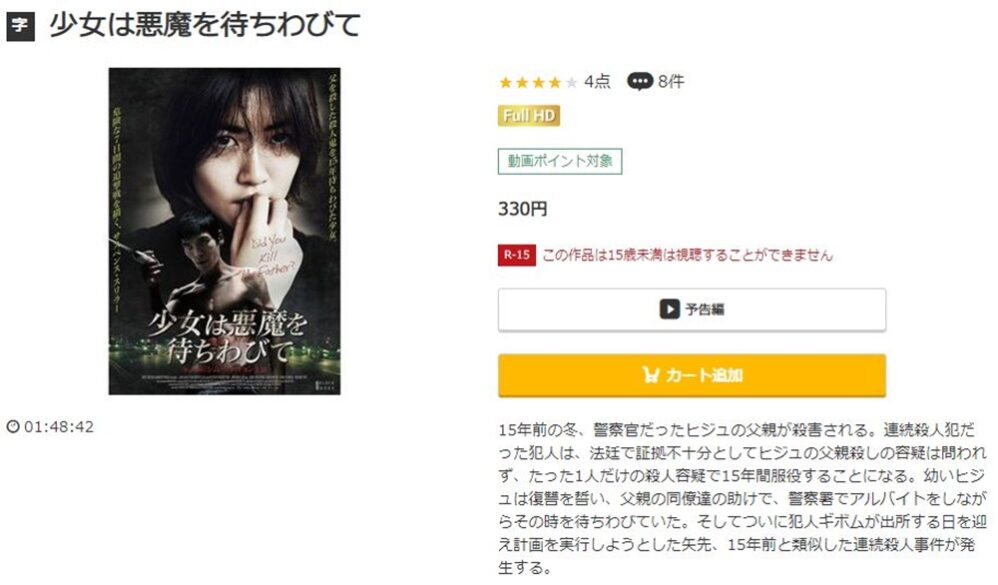Click the 動画ポイント対象 tag
Image resolution: width=998 pixels, height=585 pixels.
[560, 161]
